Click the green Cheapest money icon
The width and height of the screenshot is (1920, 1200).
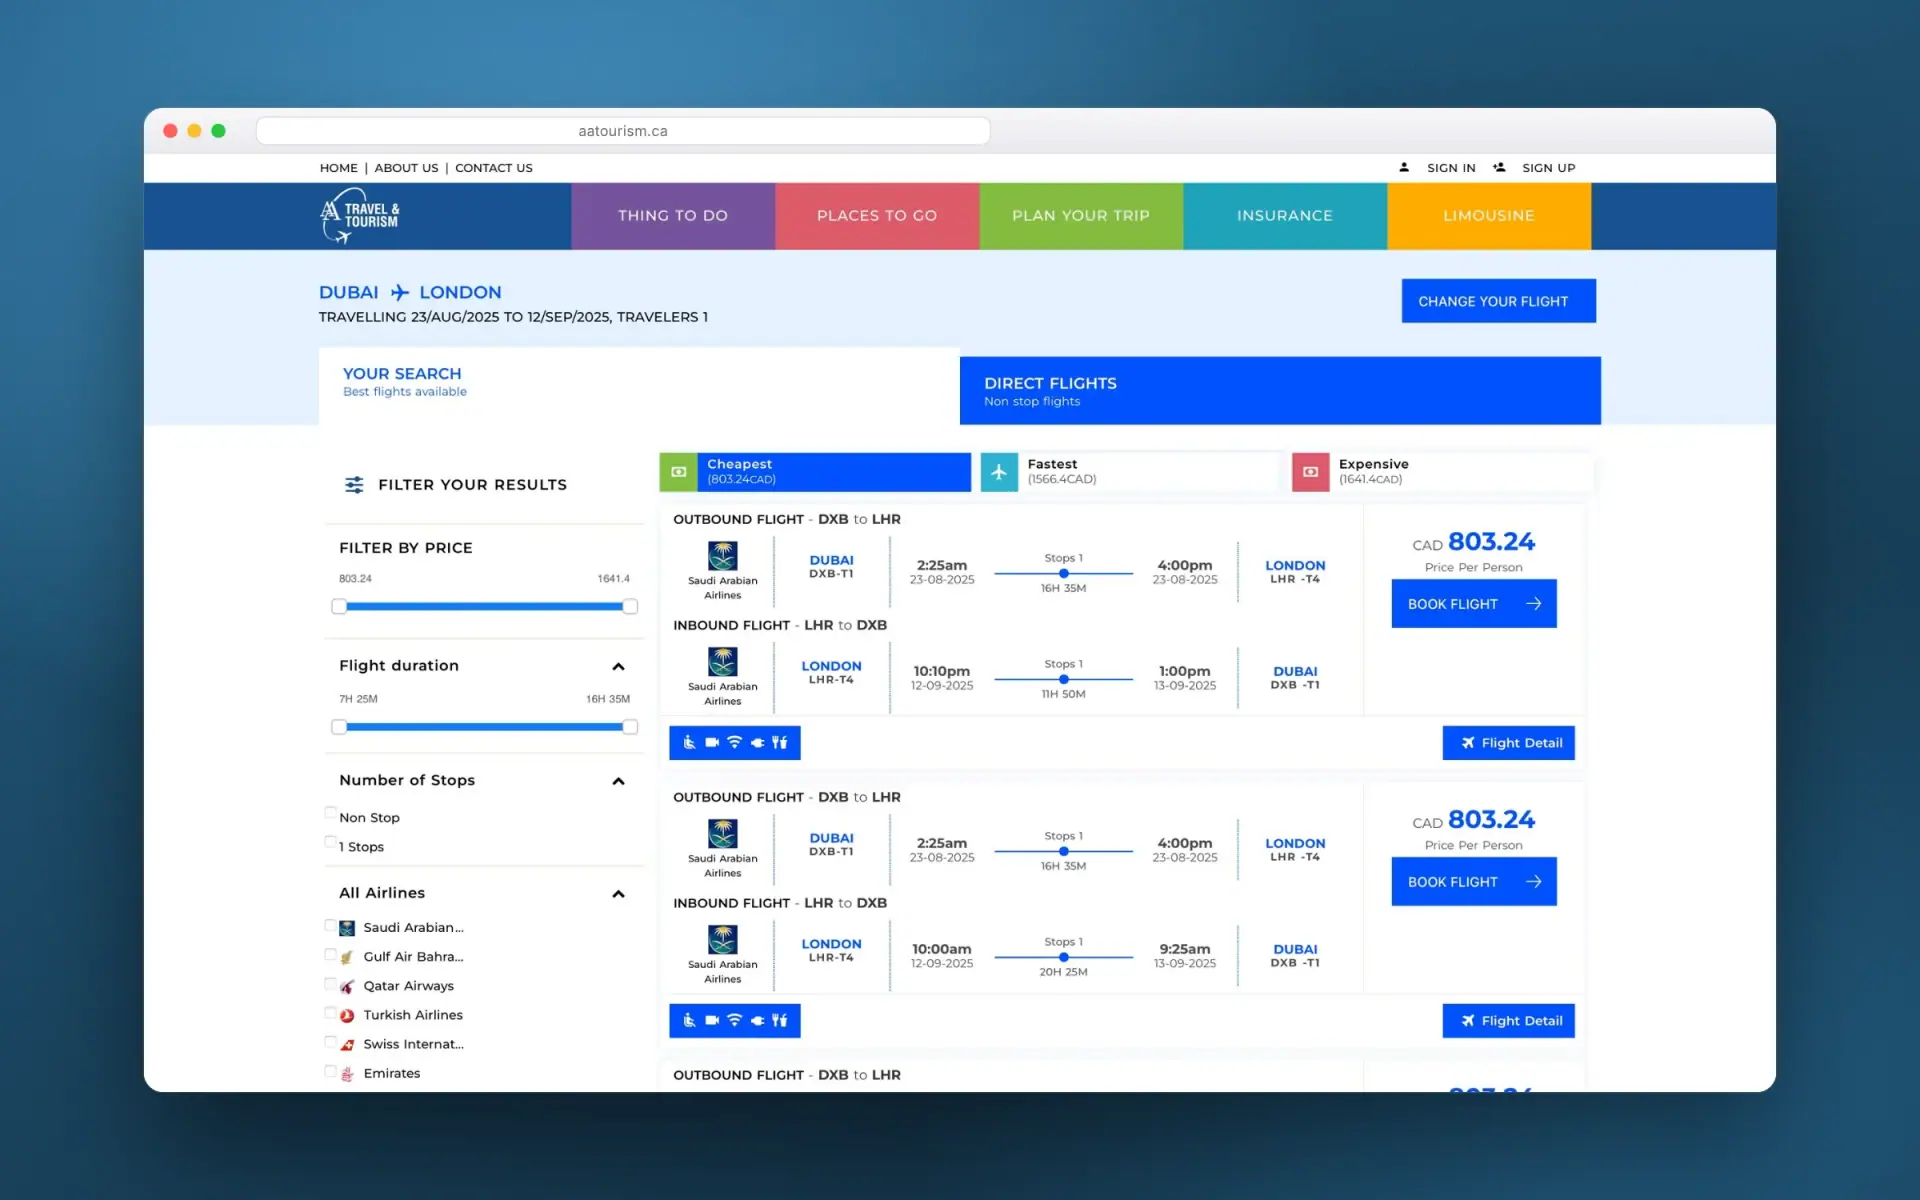tap(678, 472)
